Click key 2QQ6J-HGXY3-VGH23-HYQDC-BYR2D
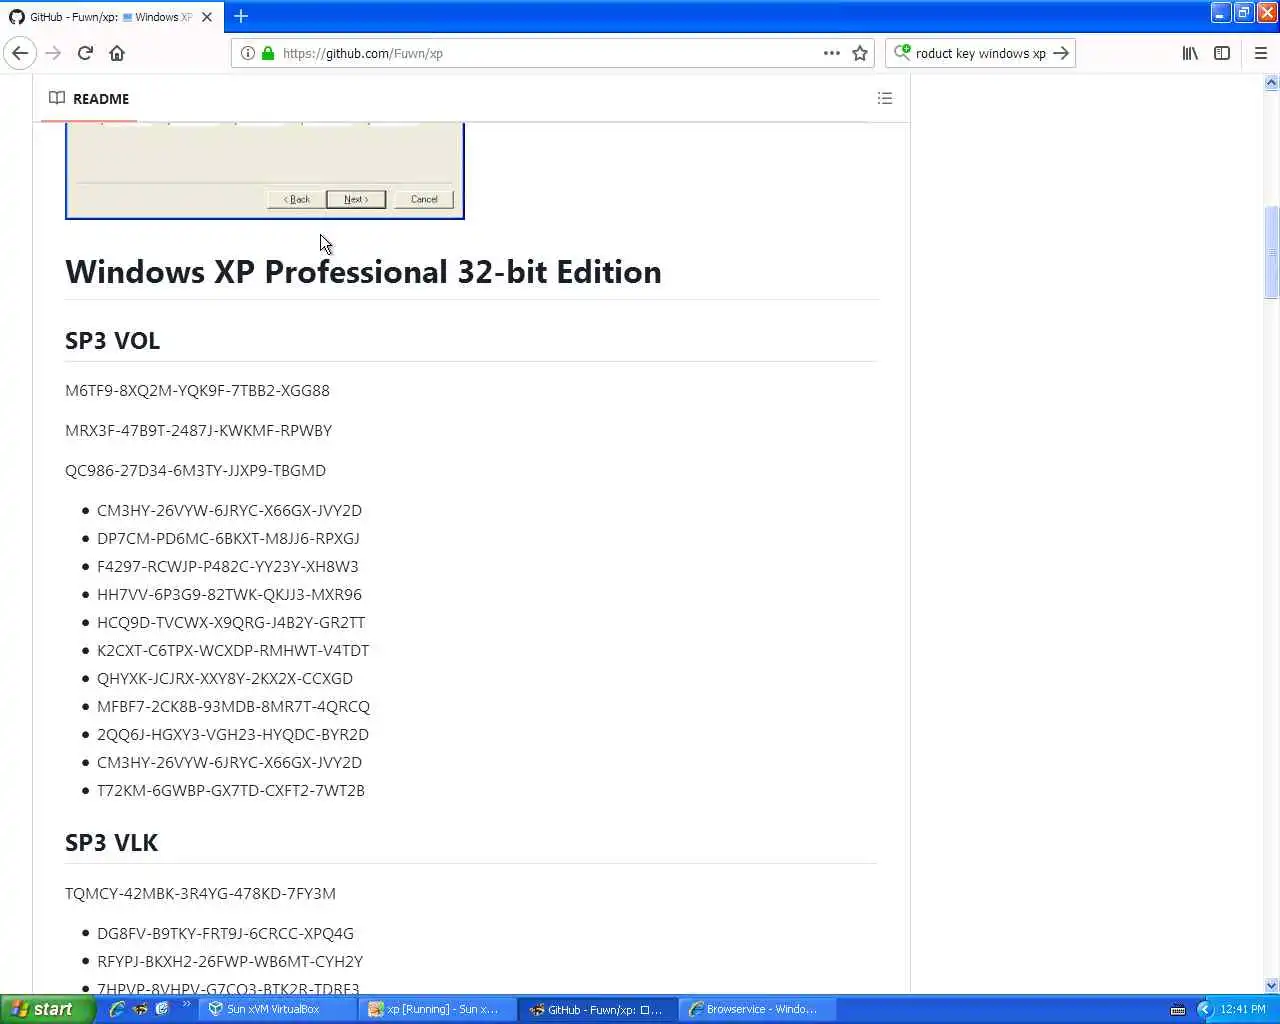 pos(233,734)
